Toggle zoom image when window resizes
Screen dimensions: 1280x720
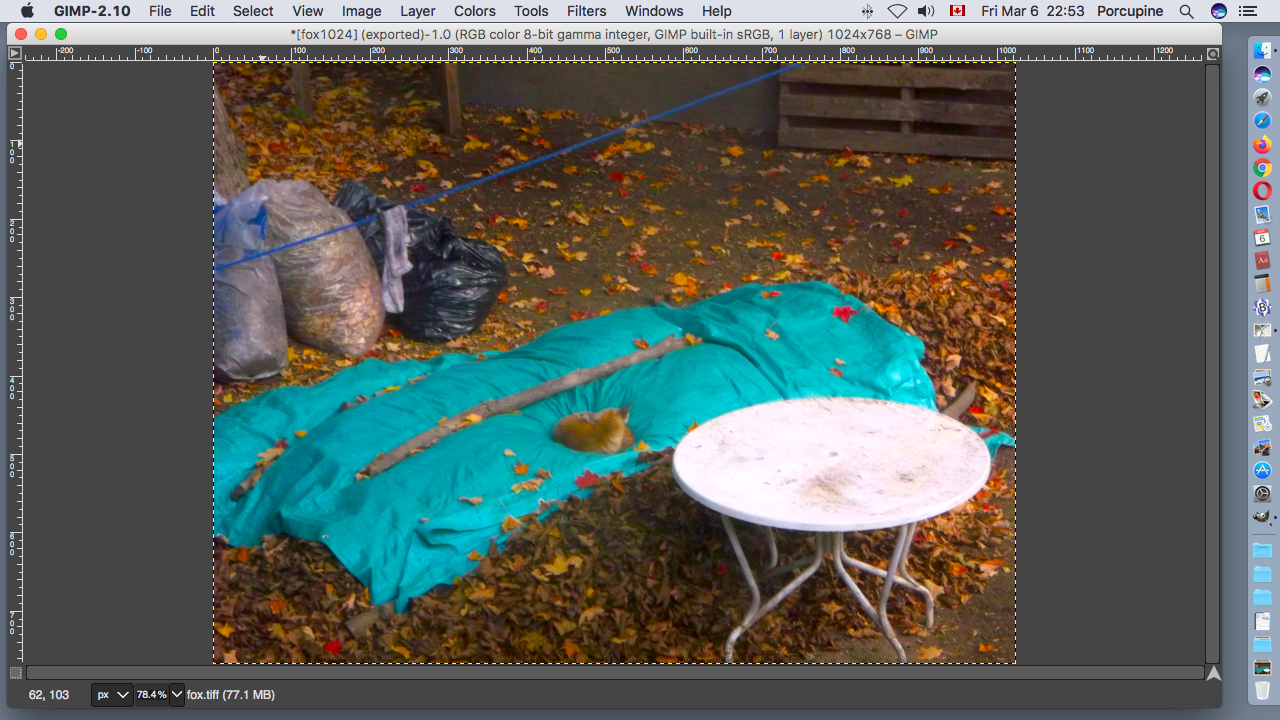pos(1213,53)
